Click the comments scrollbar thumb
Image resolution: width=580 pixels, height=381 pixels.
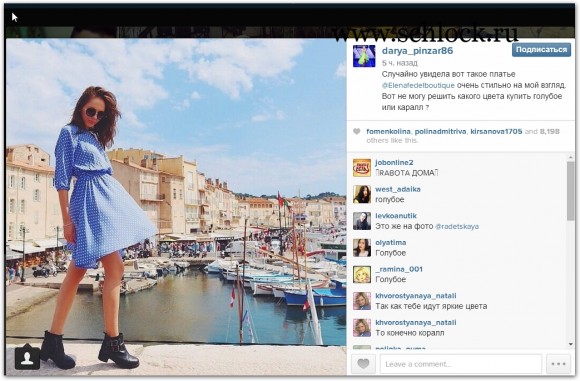[x=570, y=190]
